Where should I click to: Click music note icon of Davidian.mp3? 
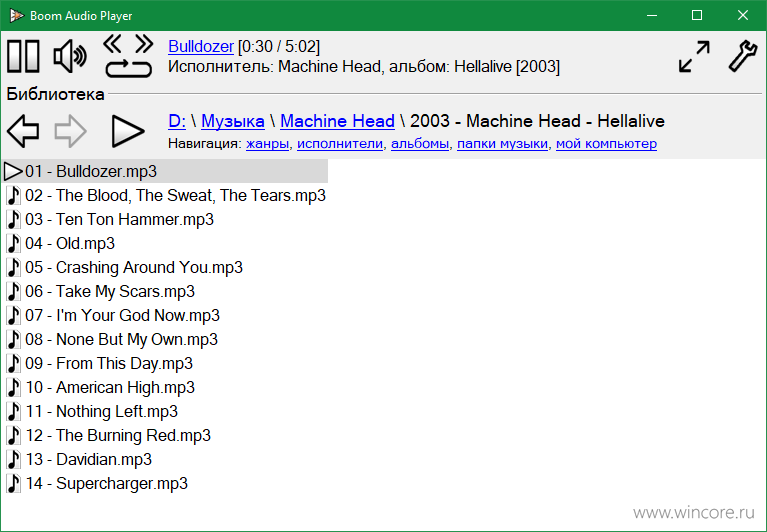[x=14, y=459]
